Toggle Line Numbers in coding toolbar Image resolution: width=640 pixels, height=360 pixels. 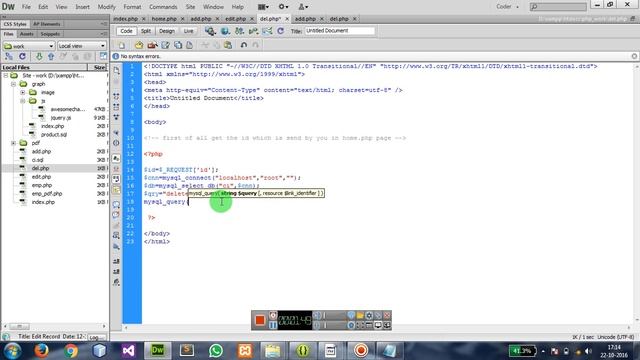(x=116, y=159)
